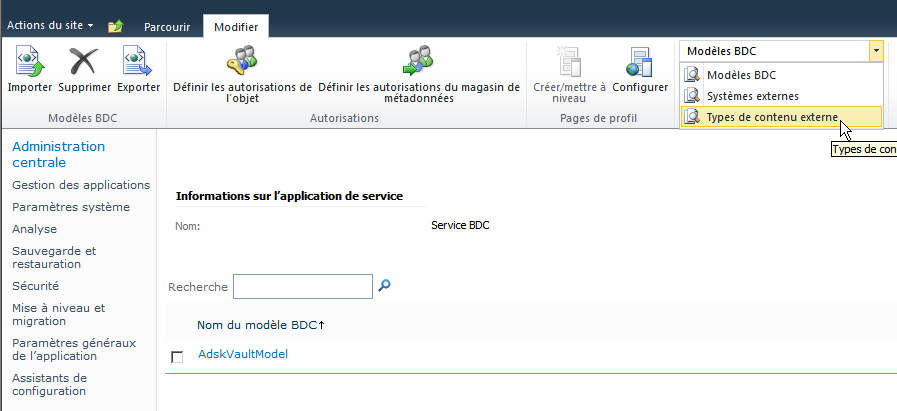Switch to the Parcourir tab

(x=166, y=26)
